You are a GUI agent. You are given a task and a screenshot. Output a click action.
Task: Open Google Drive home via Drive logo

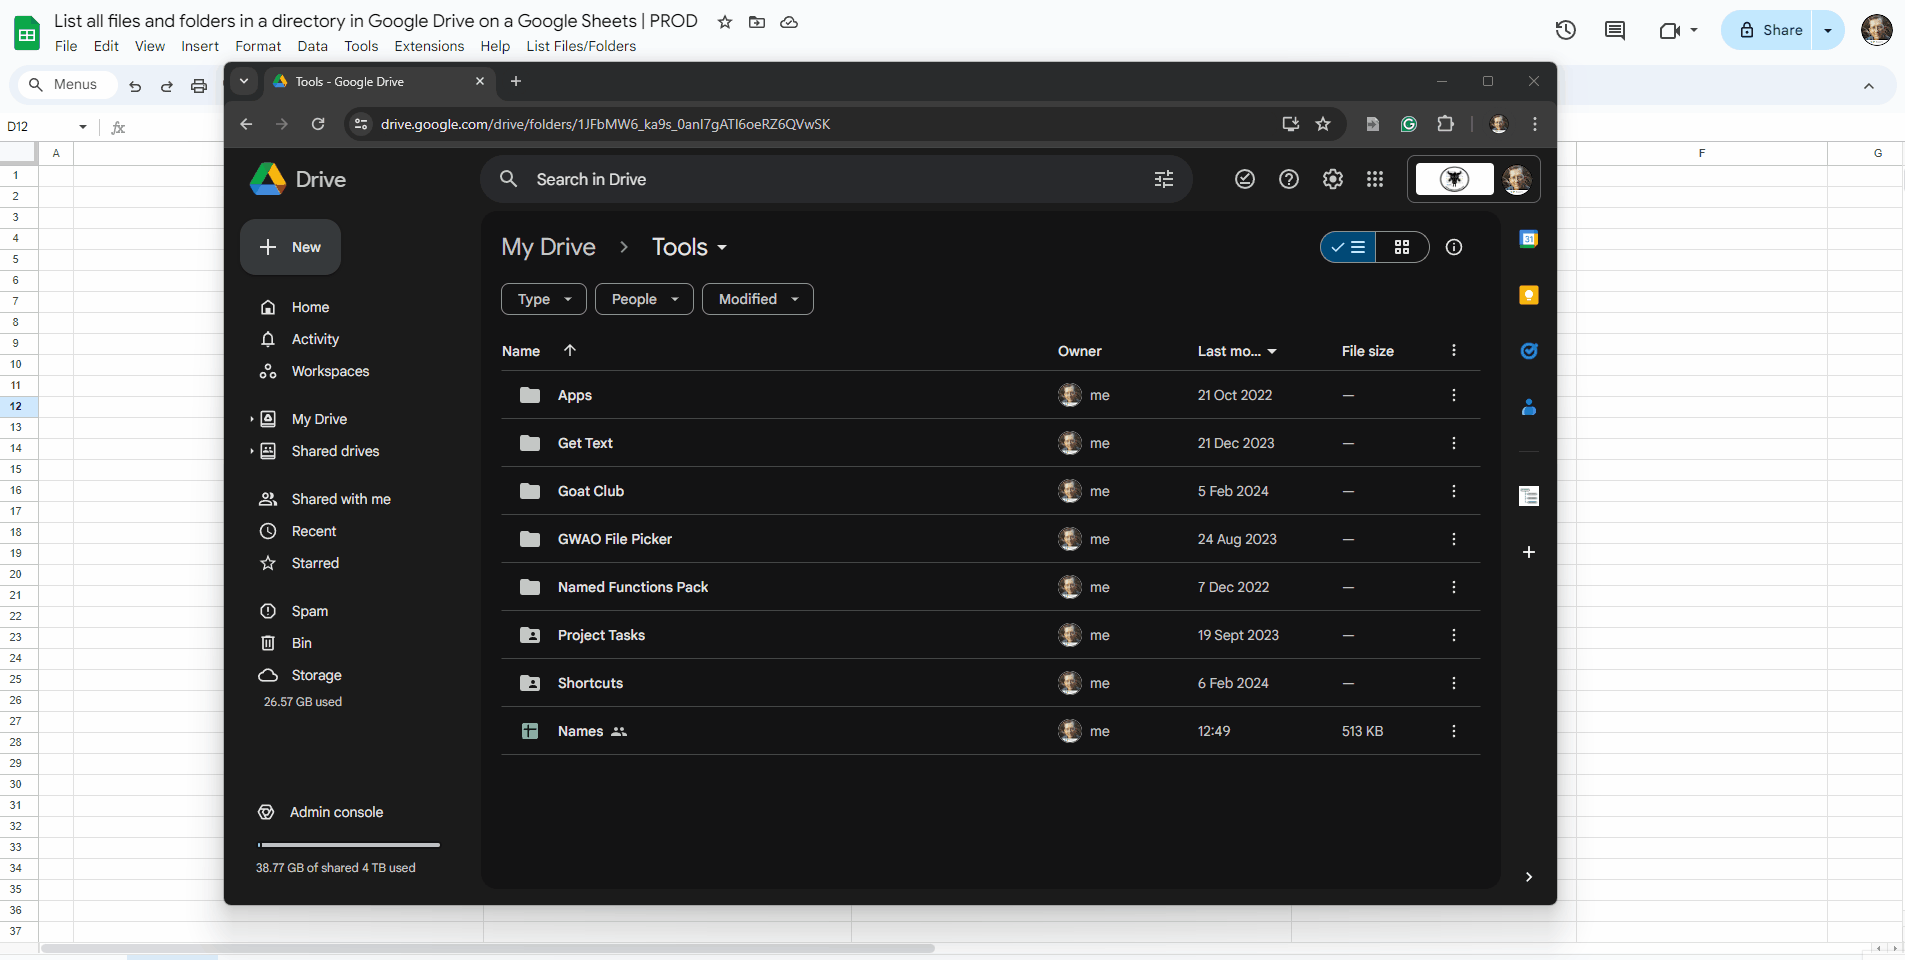coord(297,179)
